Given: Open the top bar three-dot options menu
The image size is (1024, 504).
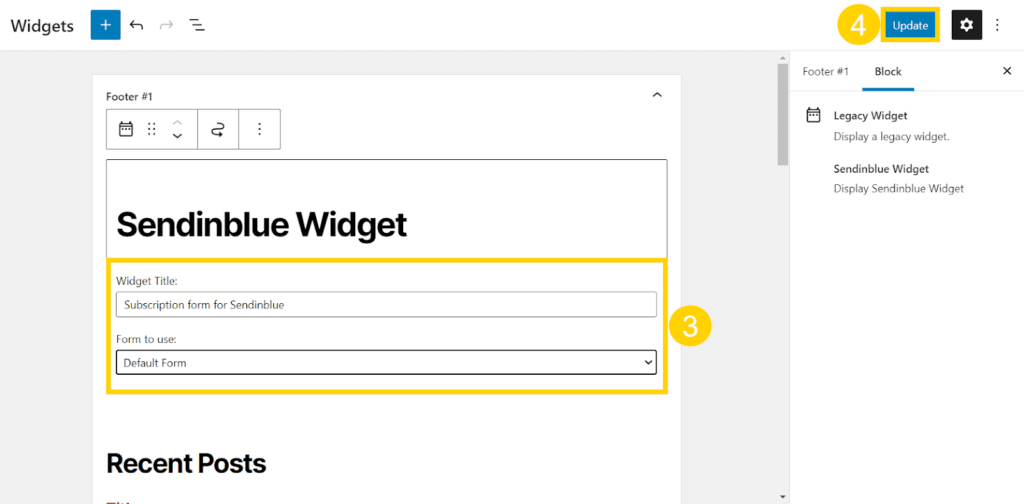Looking at the screenshot, I should click(997, 25).
